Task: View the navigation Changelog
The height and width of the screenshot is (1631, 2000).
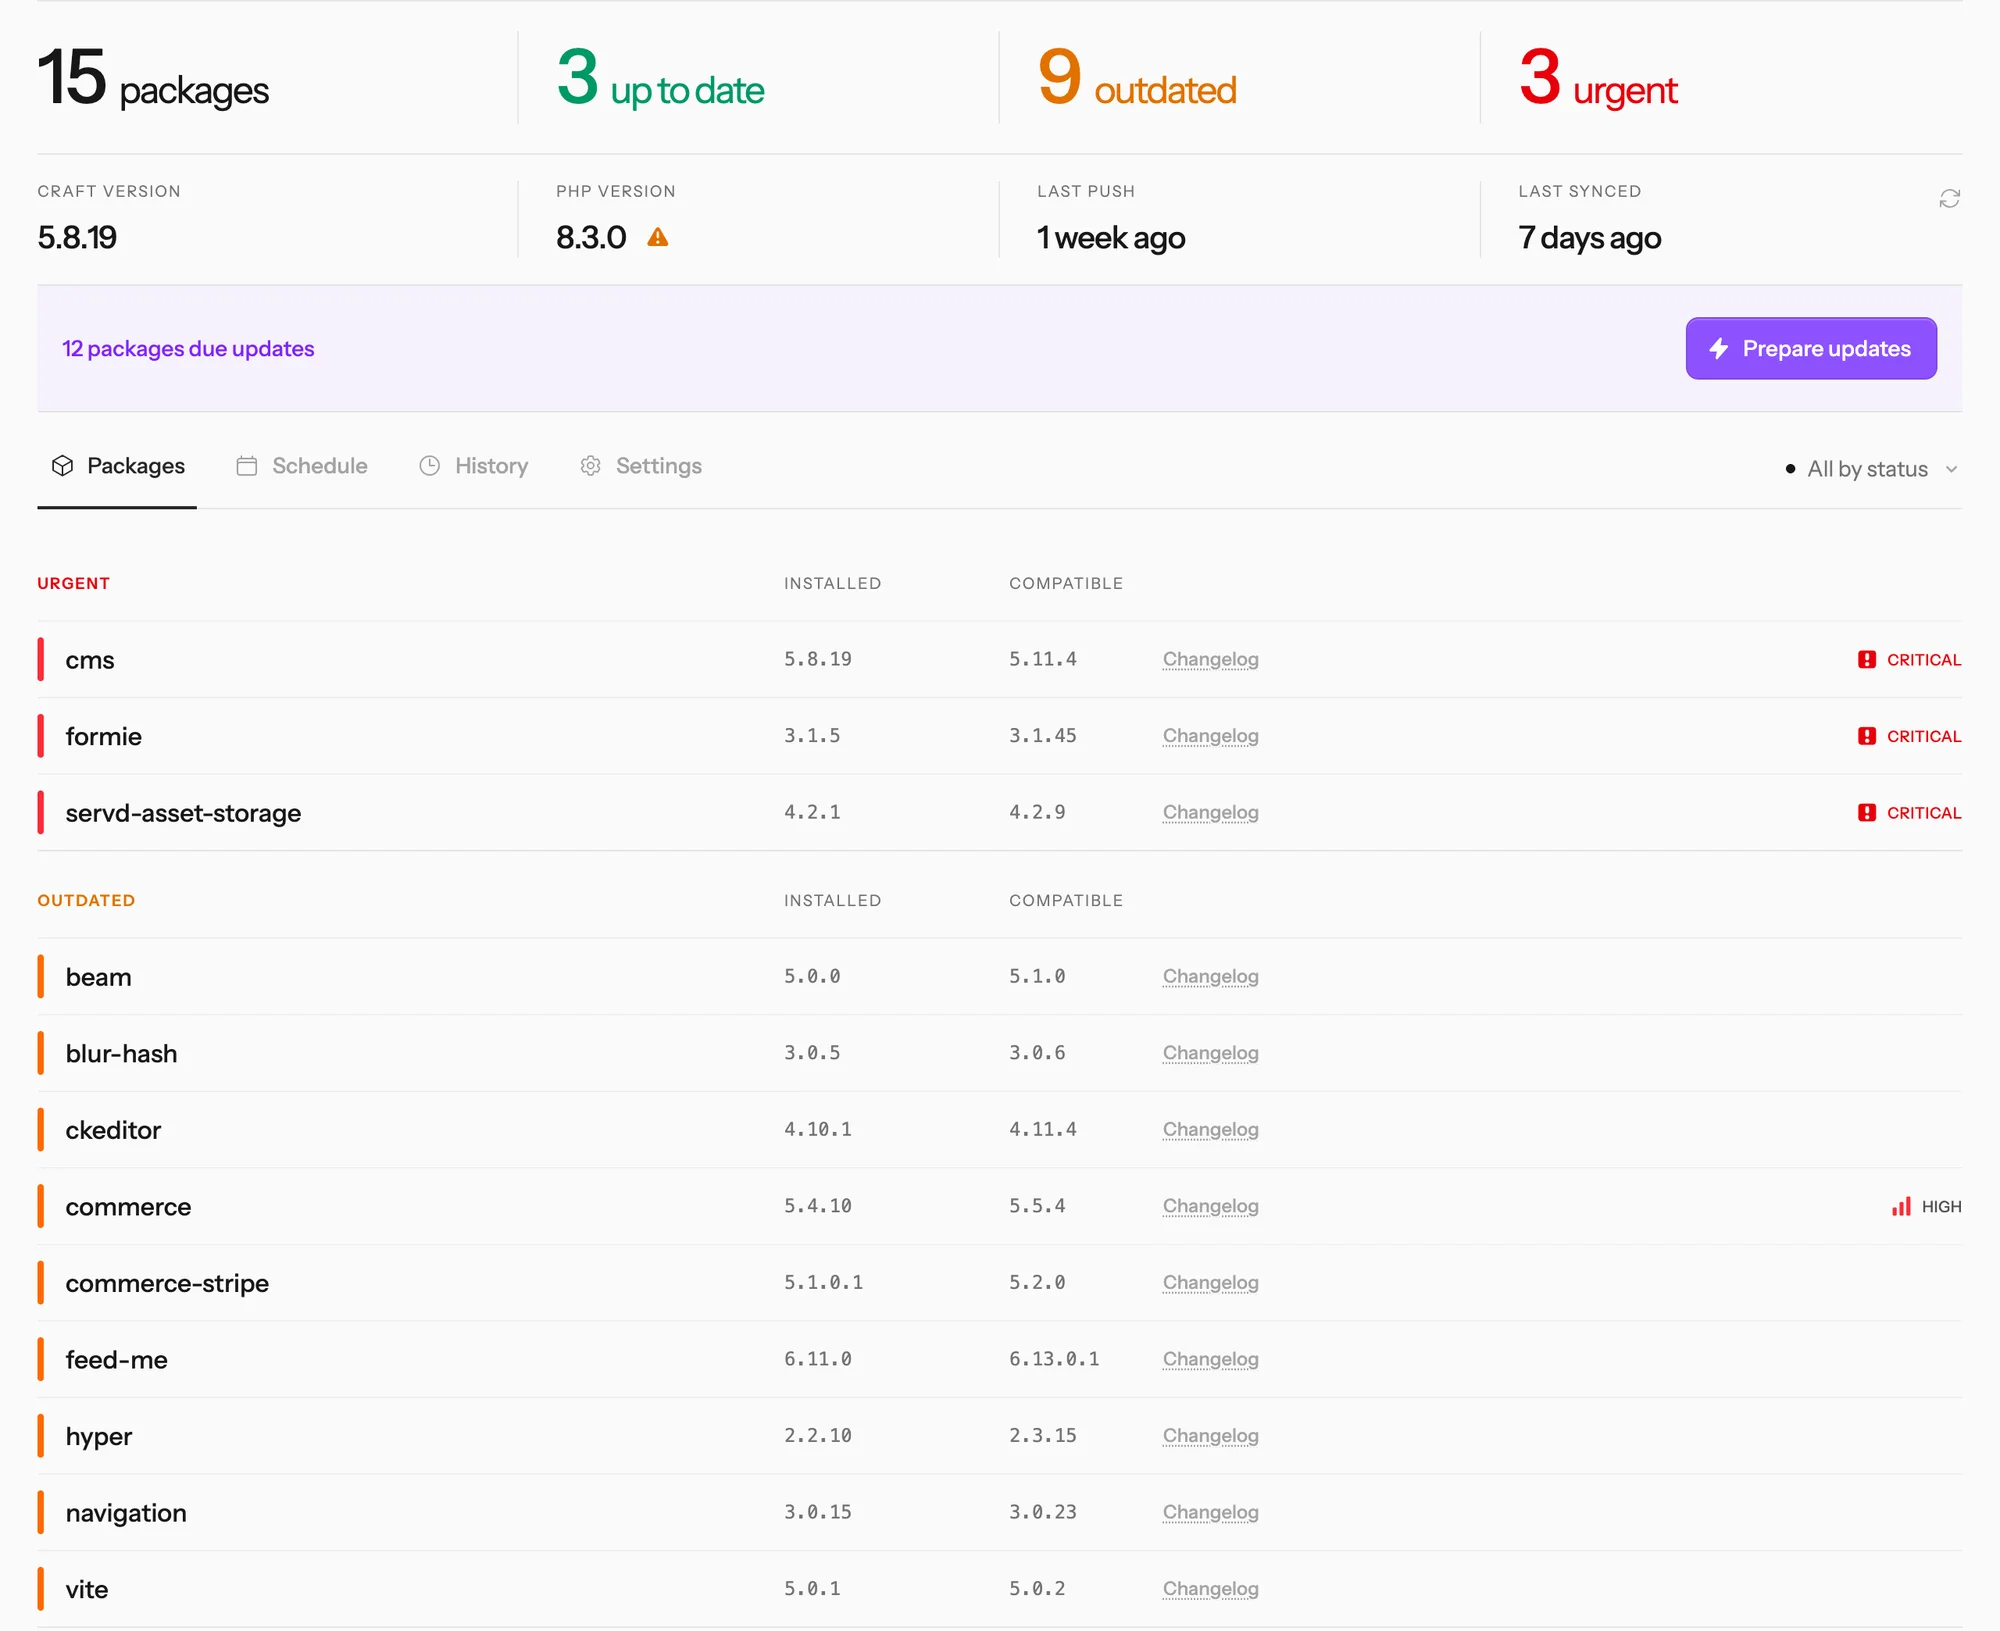Action: 1210,1512
